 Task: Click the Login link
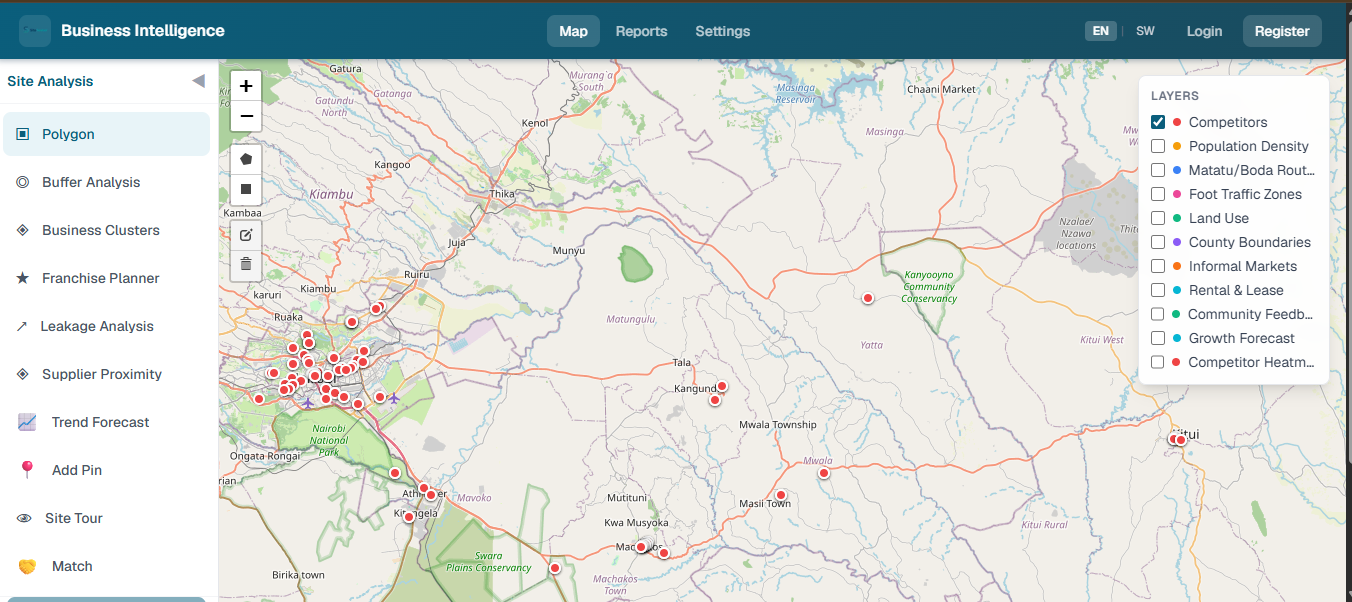pyautogui.click(x=1204, y=31)
